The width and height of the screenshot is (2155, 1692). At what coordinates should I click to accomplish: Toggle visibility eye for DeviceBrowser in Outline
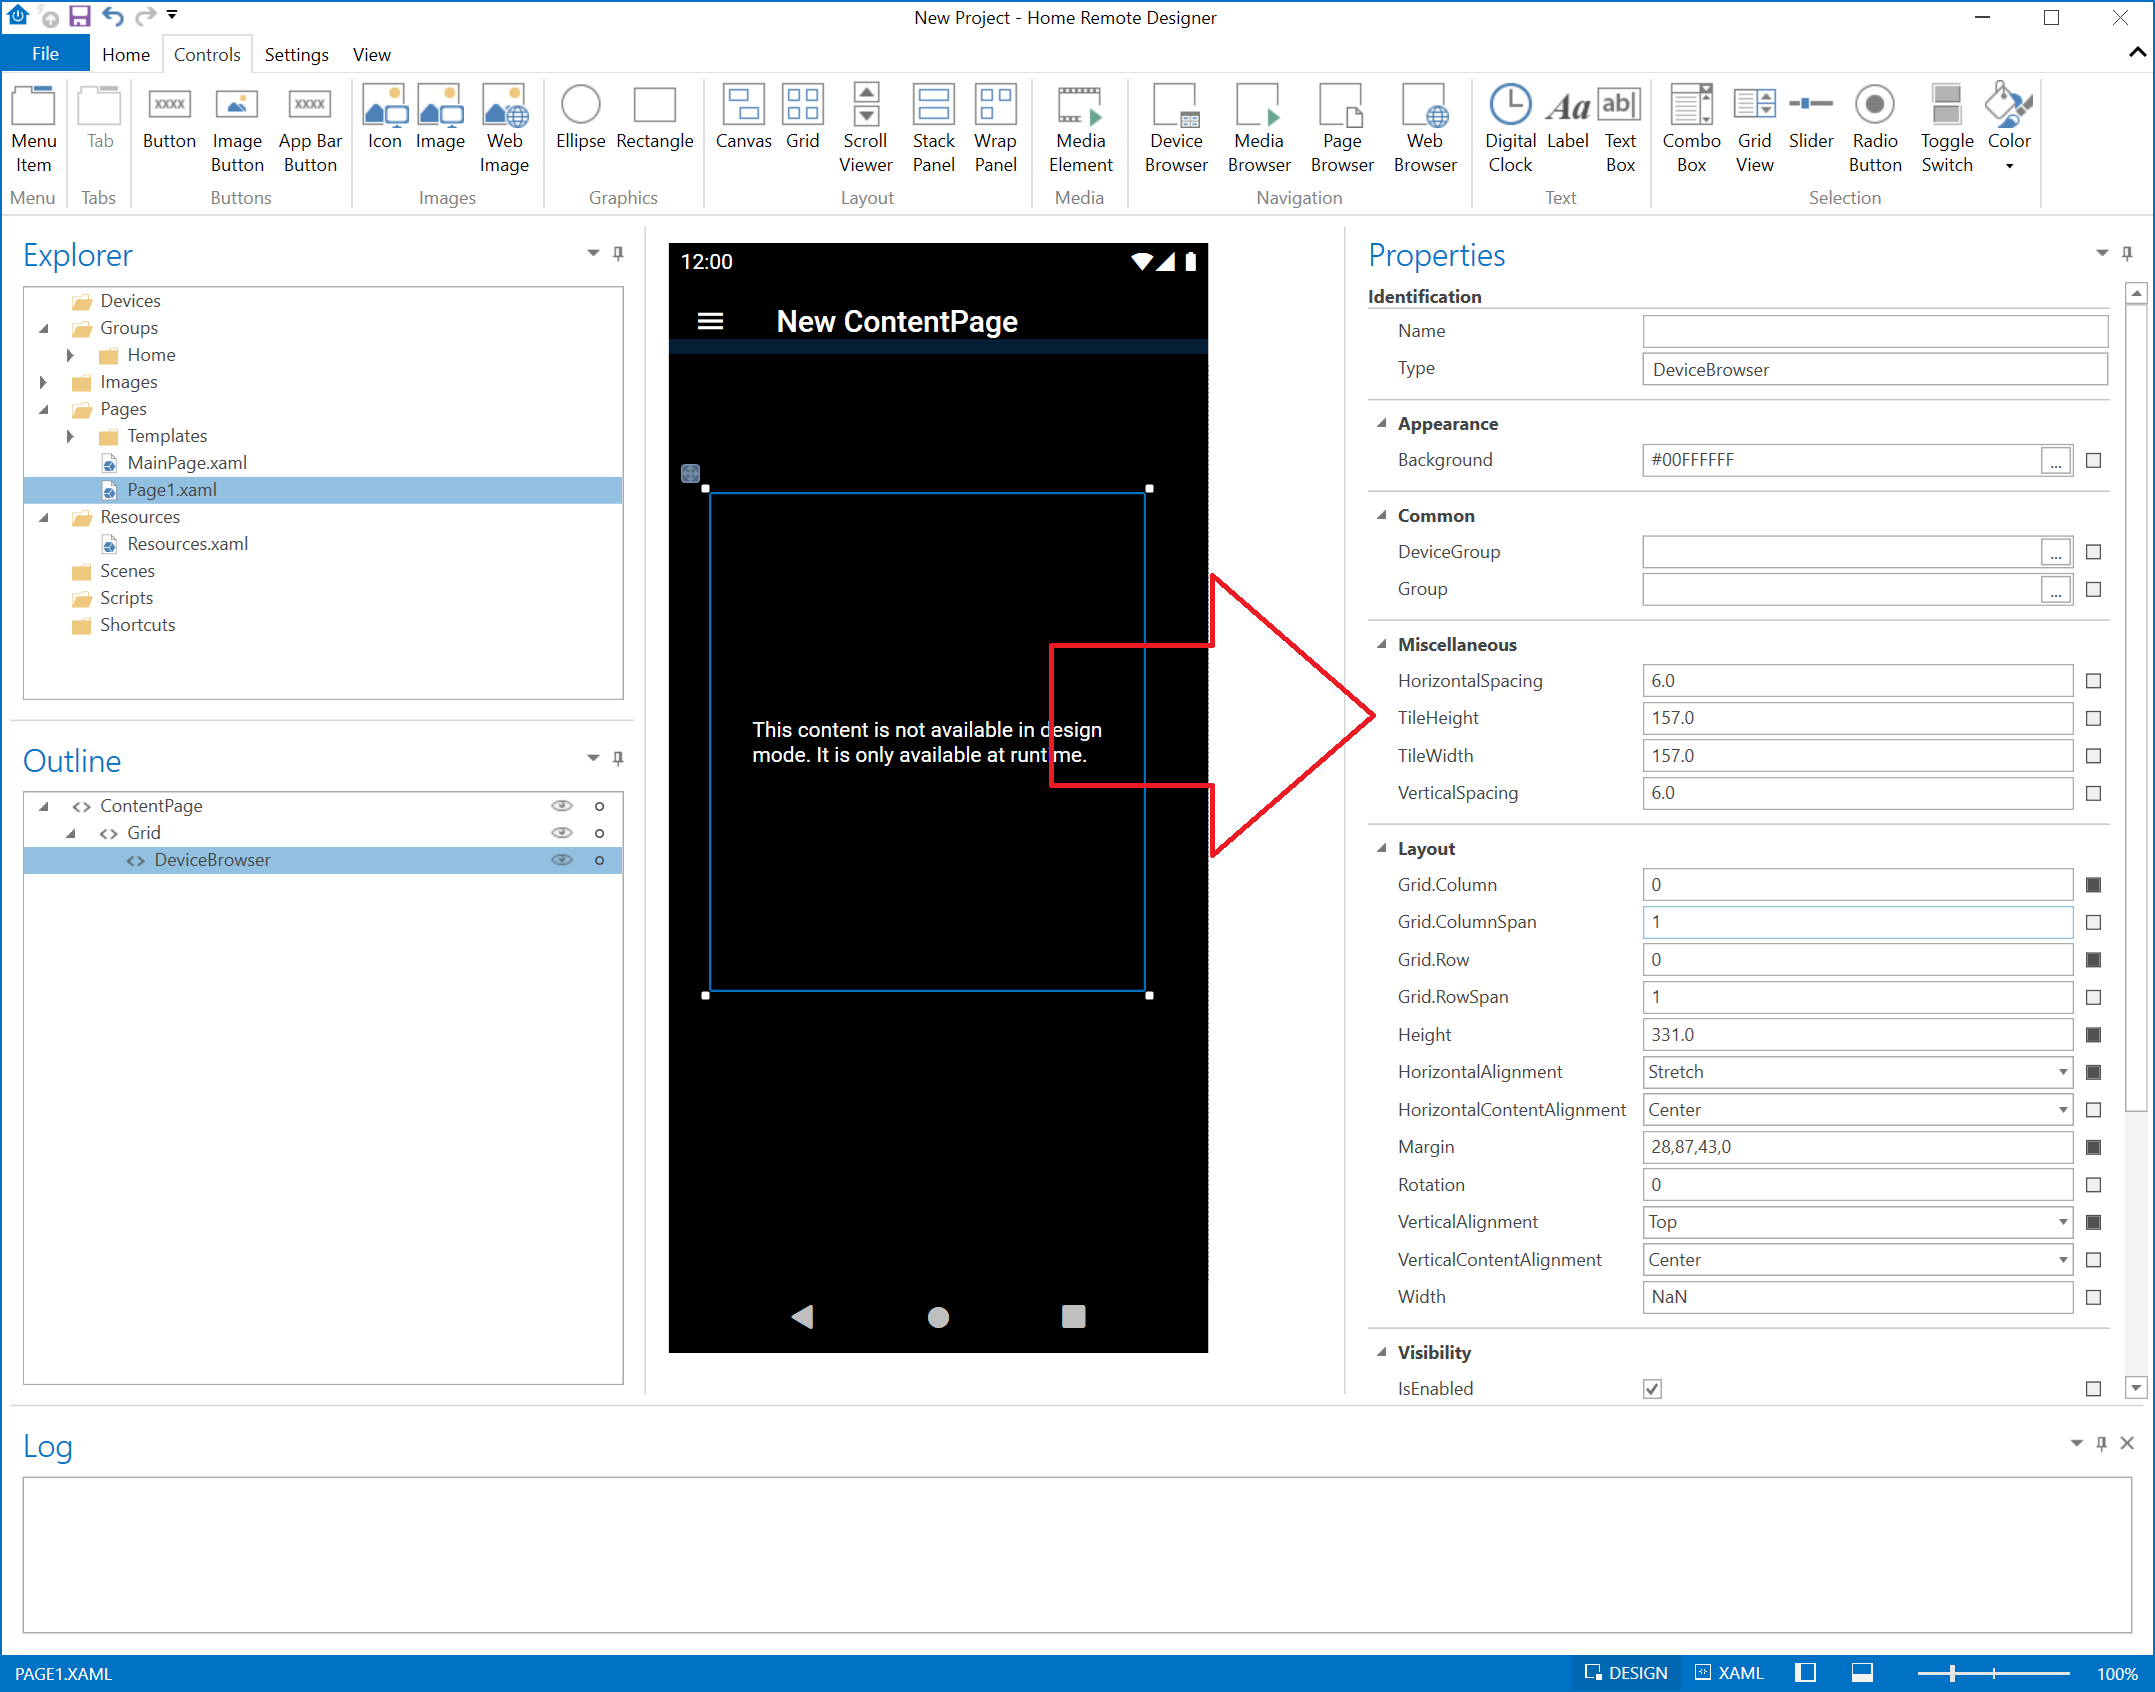click(x=562, y=860)
